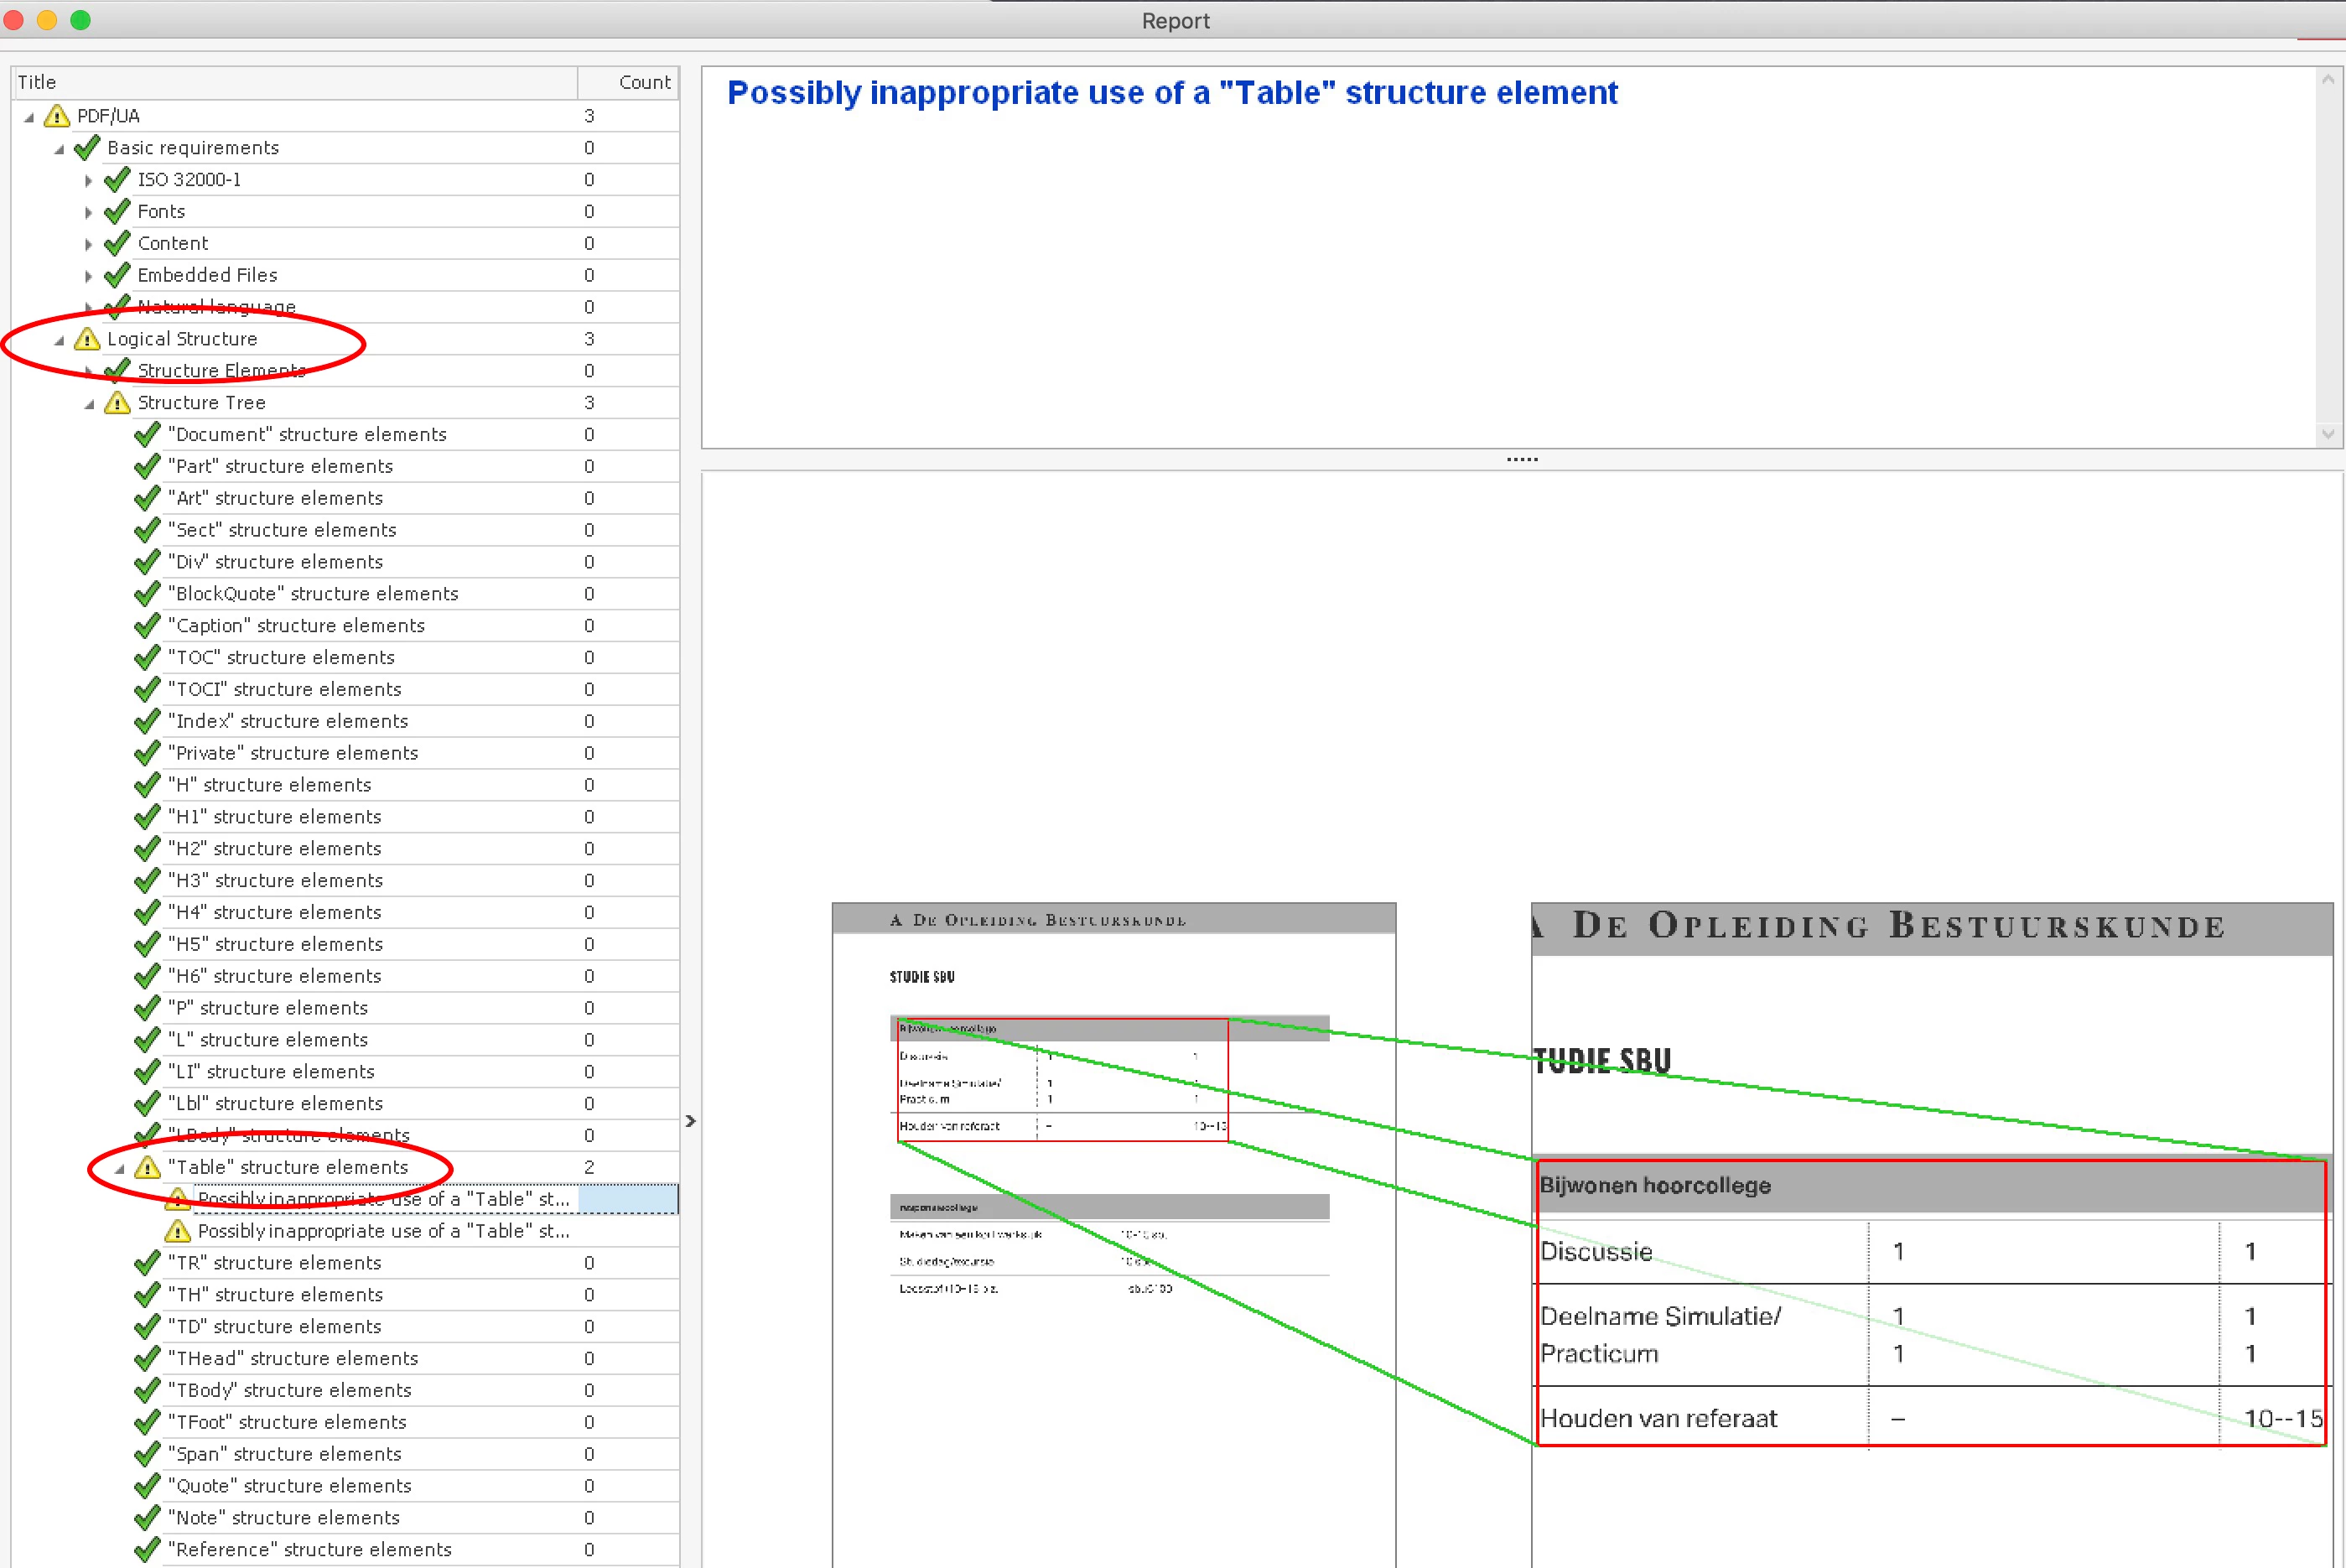The height and width of the screenshot is (1568, 2346).
Task: Collapse the Structure Tree node
Action: pos(89,404)
